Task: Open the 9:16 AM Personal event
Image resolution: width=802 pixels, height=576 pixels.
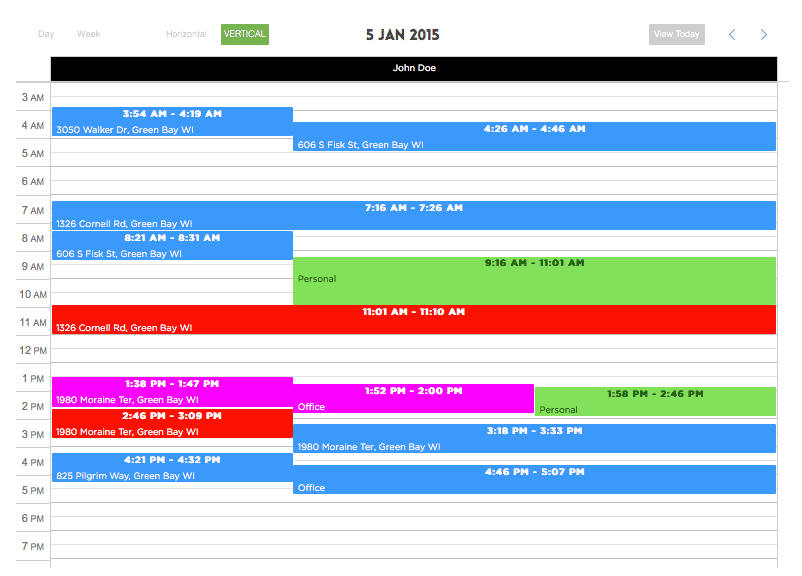Action: pyautogui.click(x=534, y=280)
